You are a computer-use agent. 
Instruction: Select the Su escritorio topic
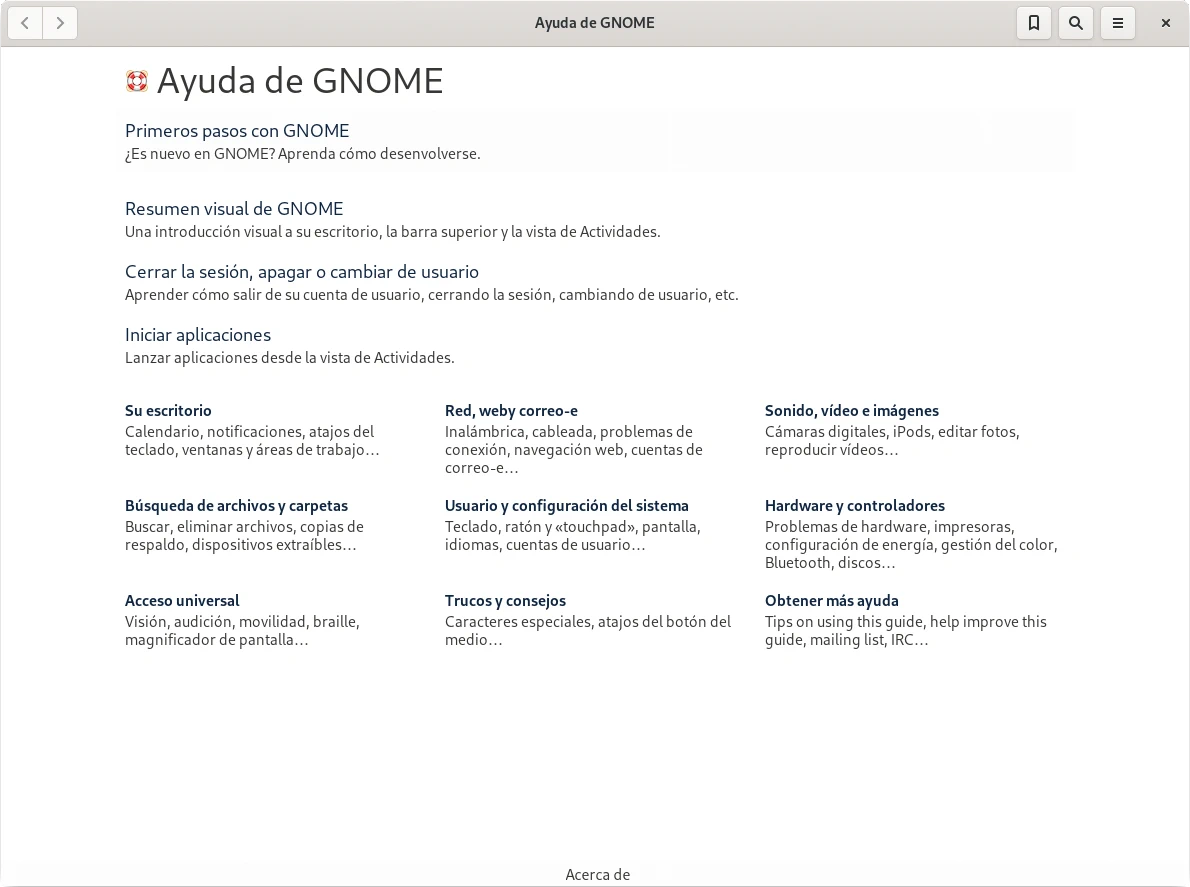pos(168,411)
